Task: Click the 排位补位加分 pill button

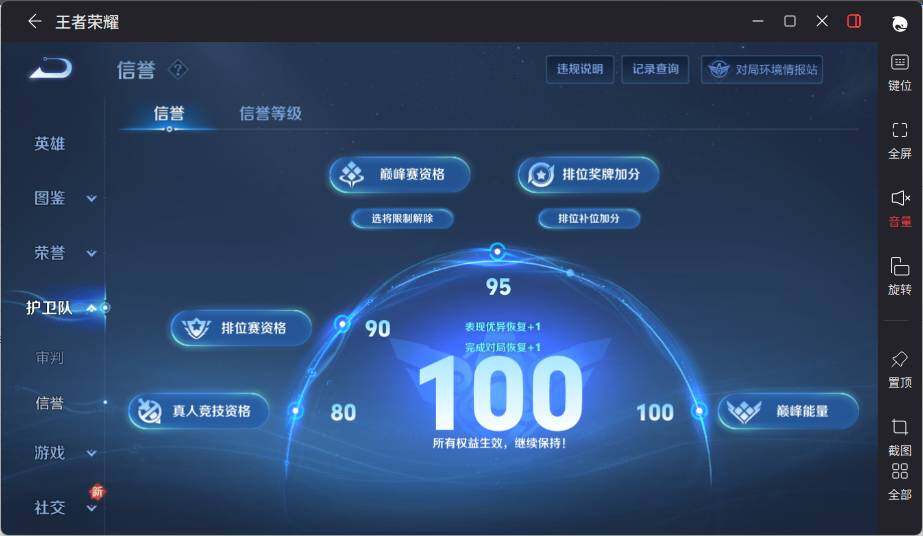Action: 589,218
